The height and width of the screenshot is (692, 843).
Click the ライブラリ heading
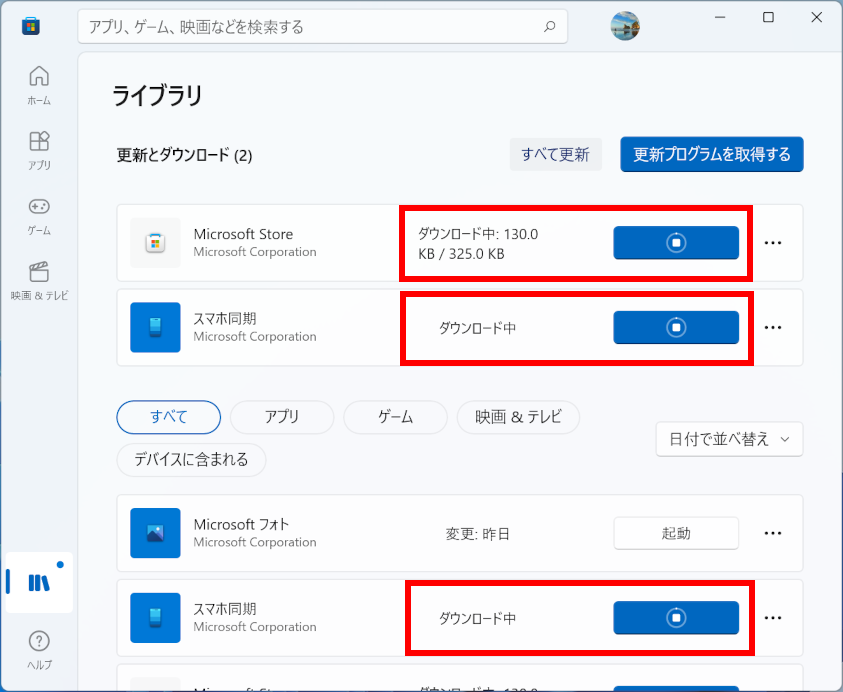(x=158, y=96)
